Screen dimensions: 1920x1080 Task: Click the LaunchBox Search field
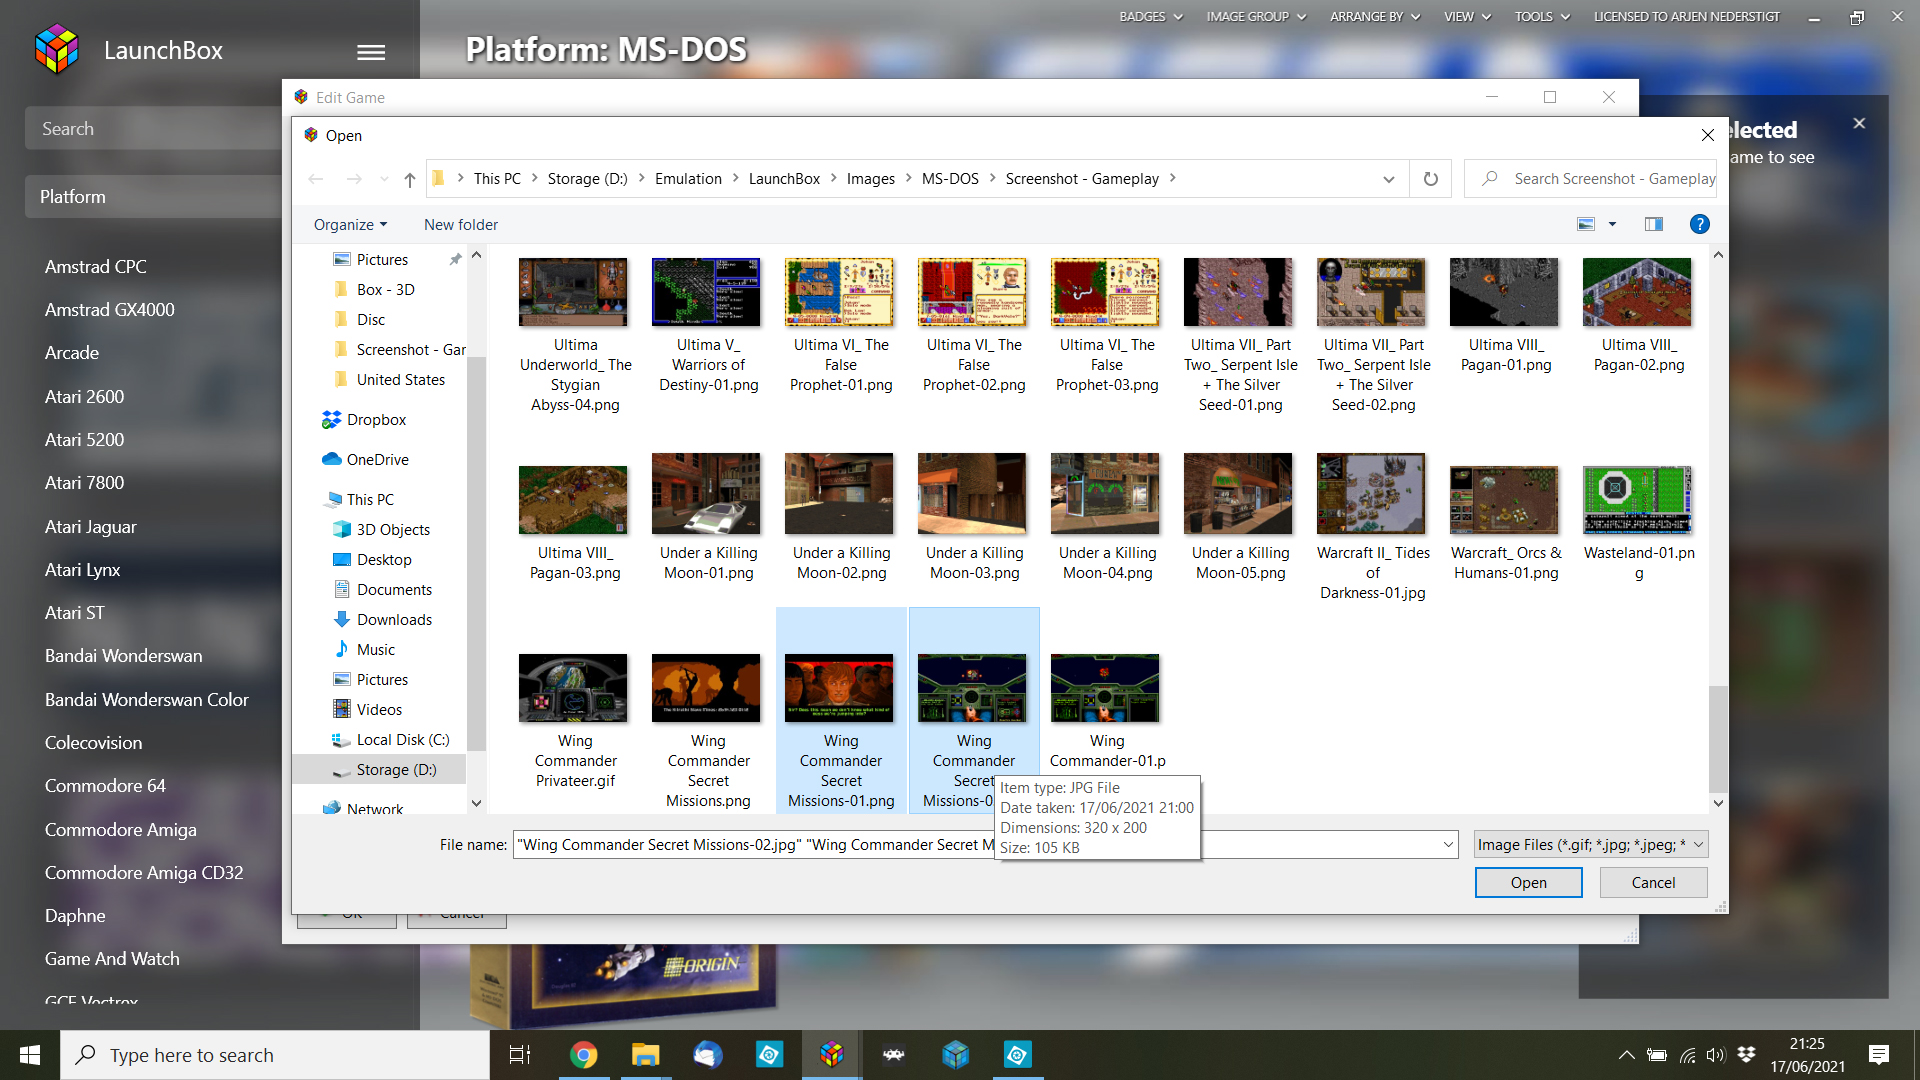point(153,129)
